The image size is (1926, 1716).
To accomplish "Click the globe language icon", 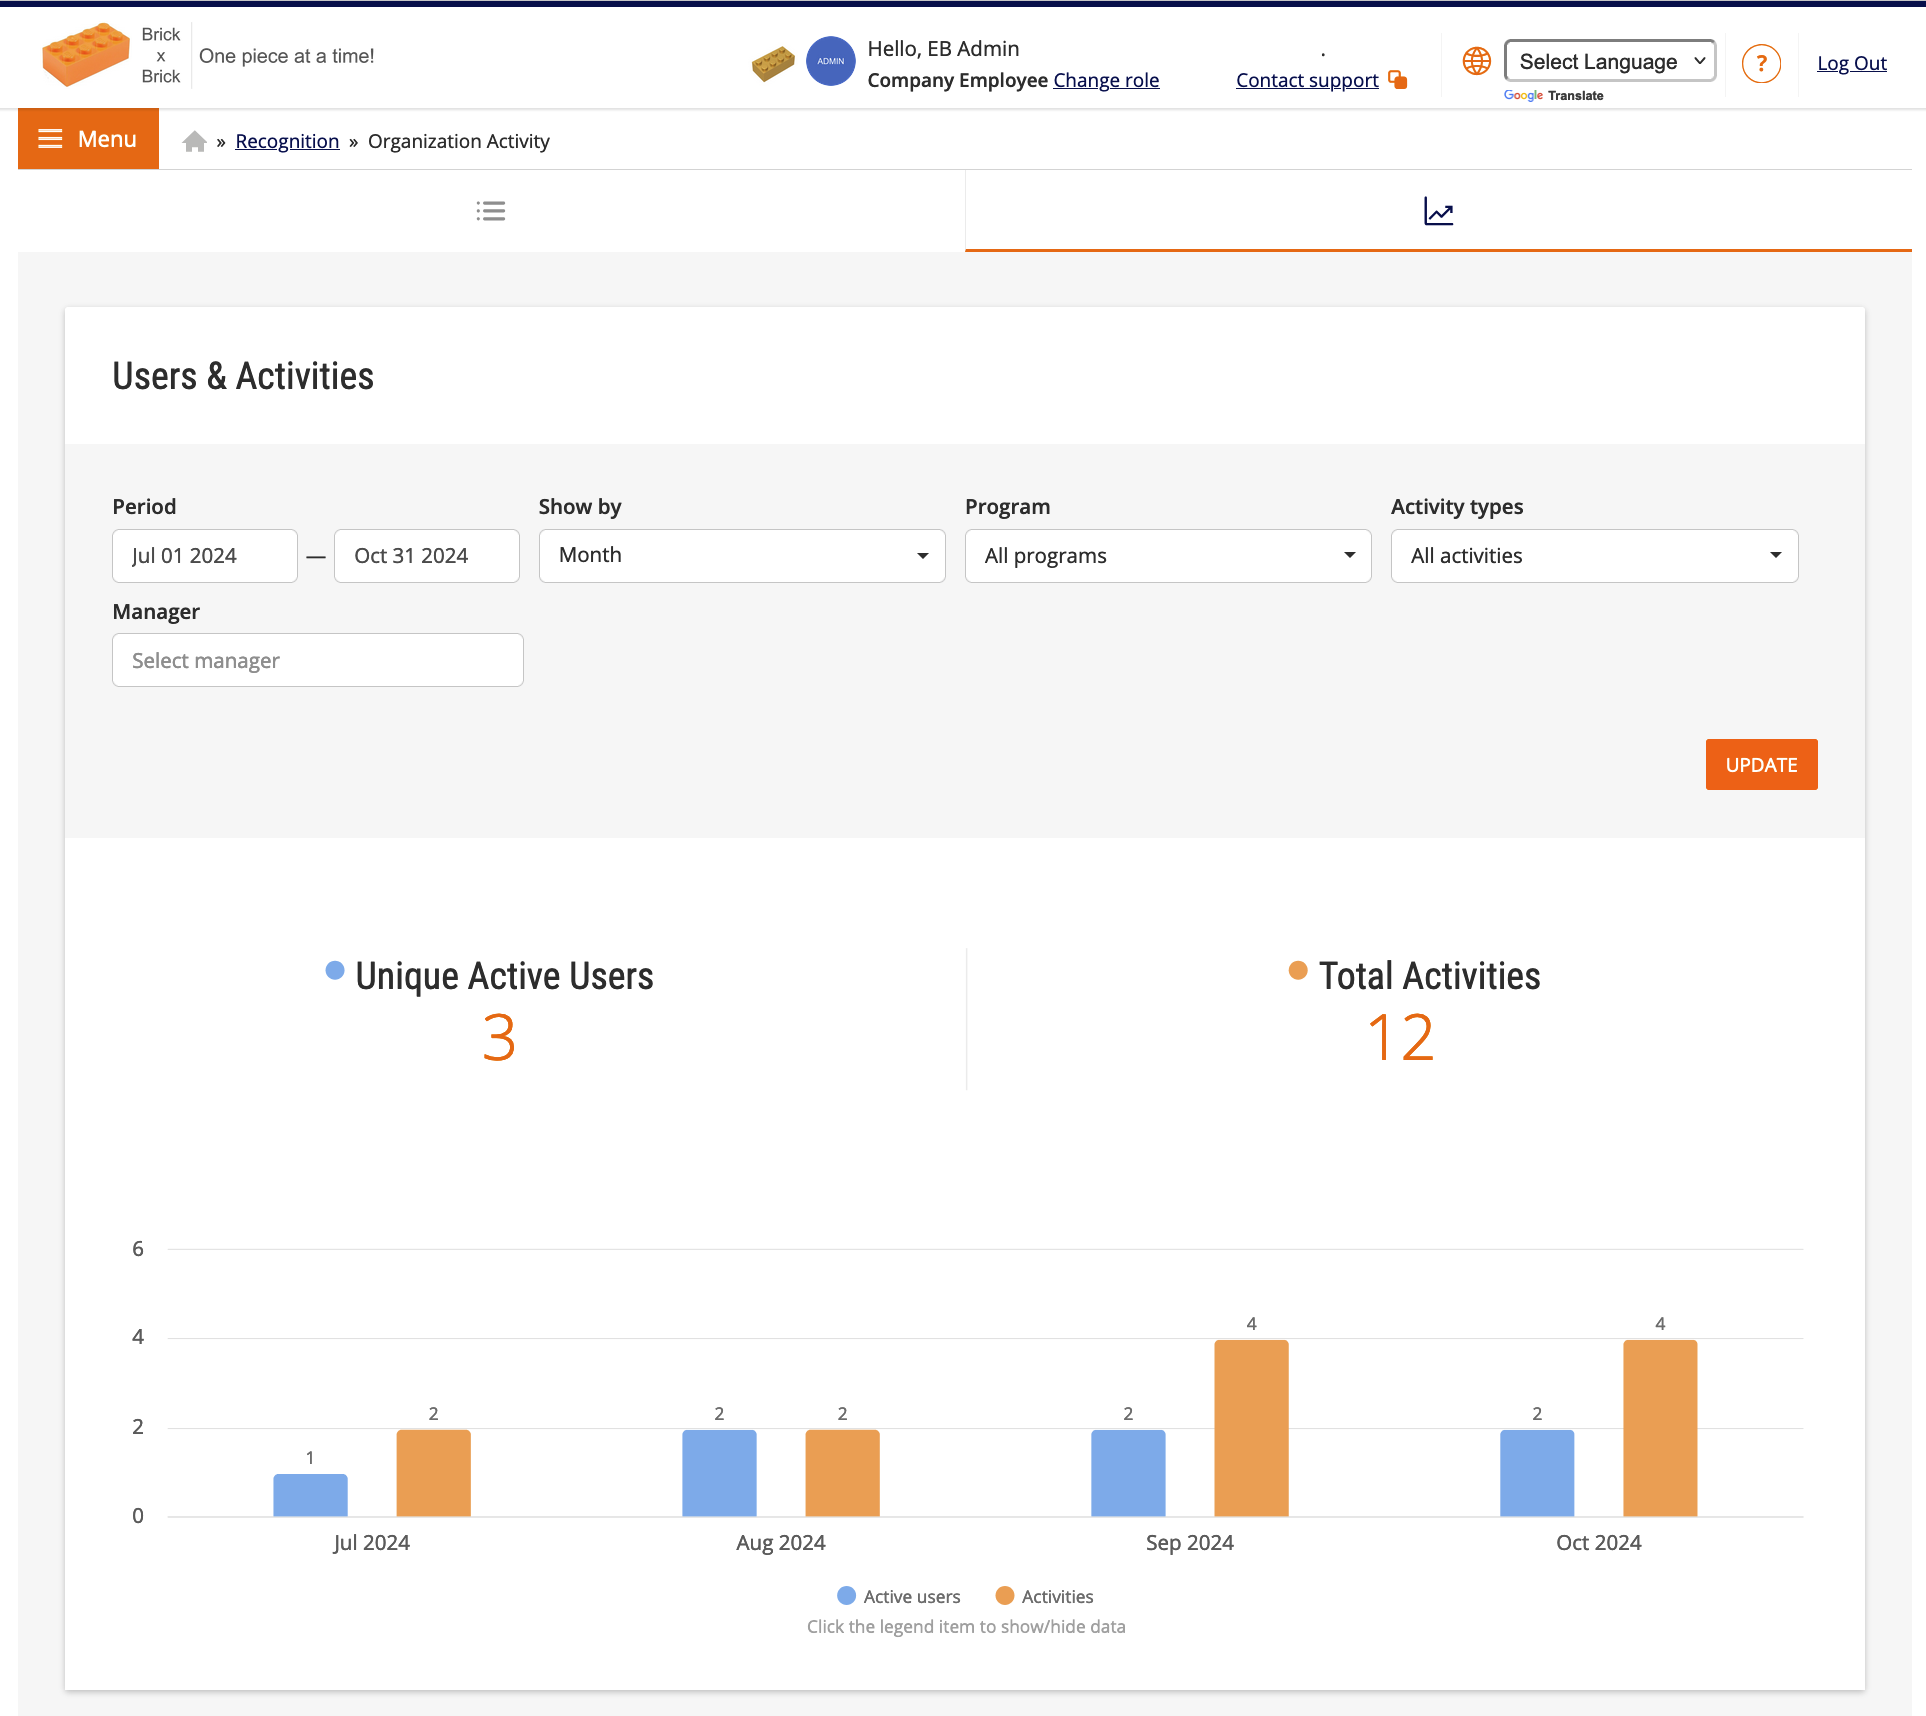I will point(1476,61).
